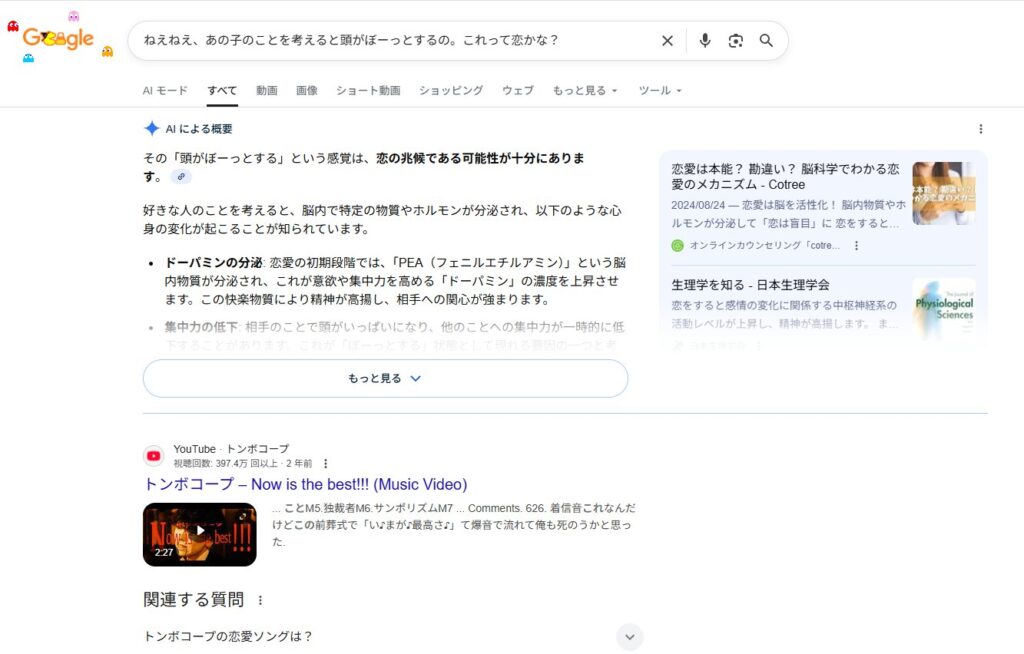Click the source link chip icon

(180, 177)
